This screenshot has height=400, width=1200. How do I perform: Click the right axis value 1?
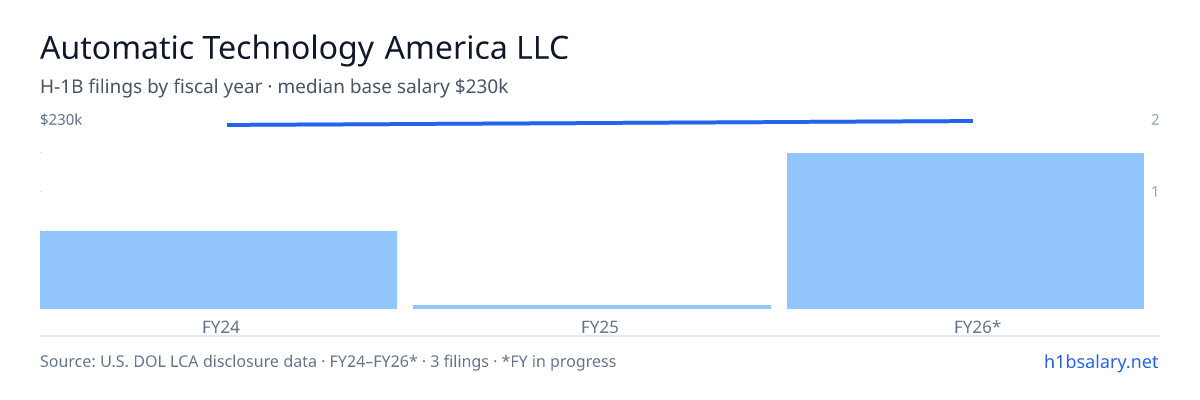point(1155,191)
